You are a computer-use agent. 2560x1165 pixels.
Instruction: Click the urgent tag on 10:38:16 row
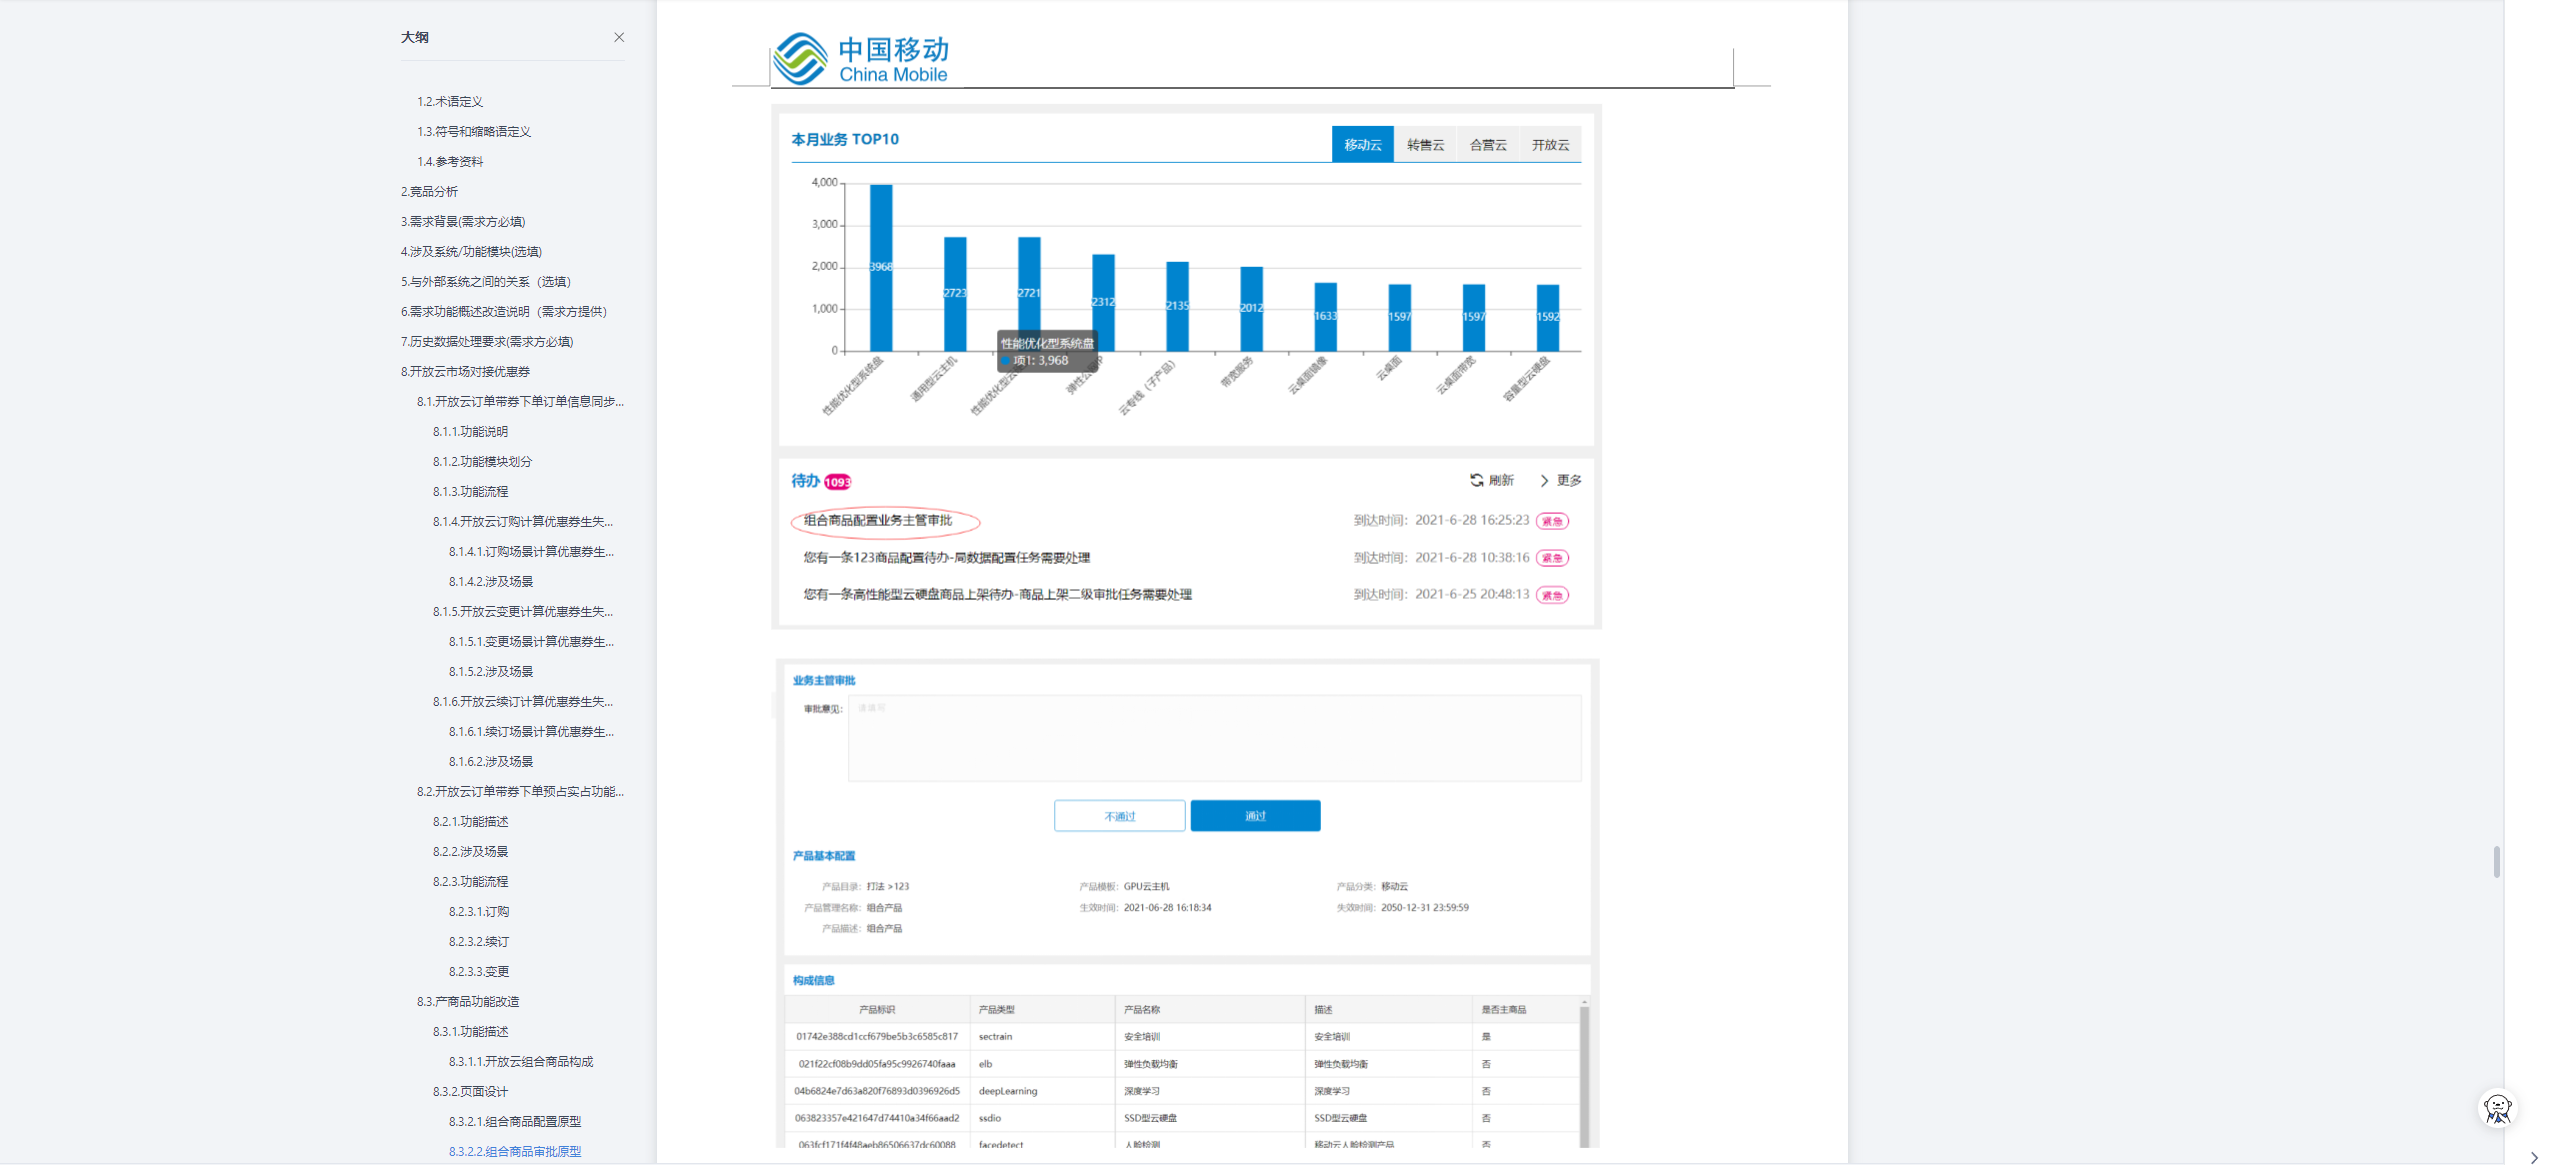(x=1552, y=558)
